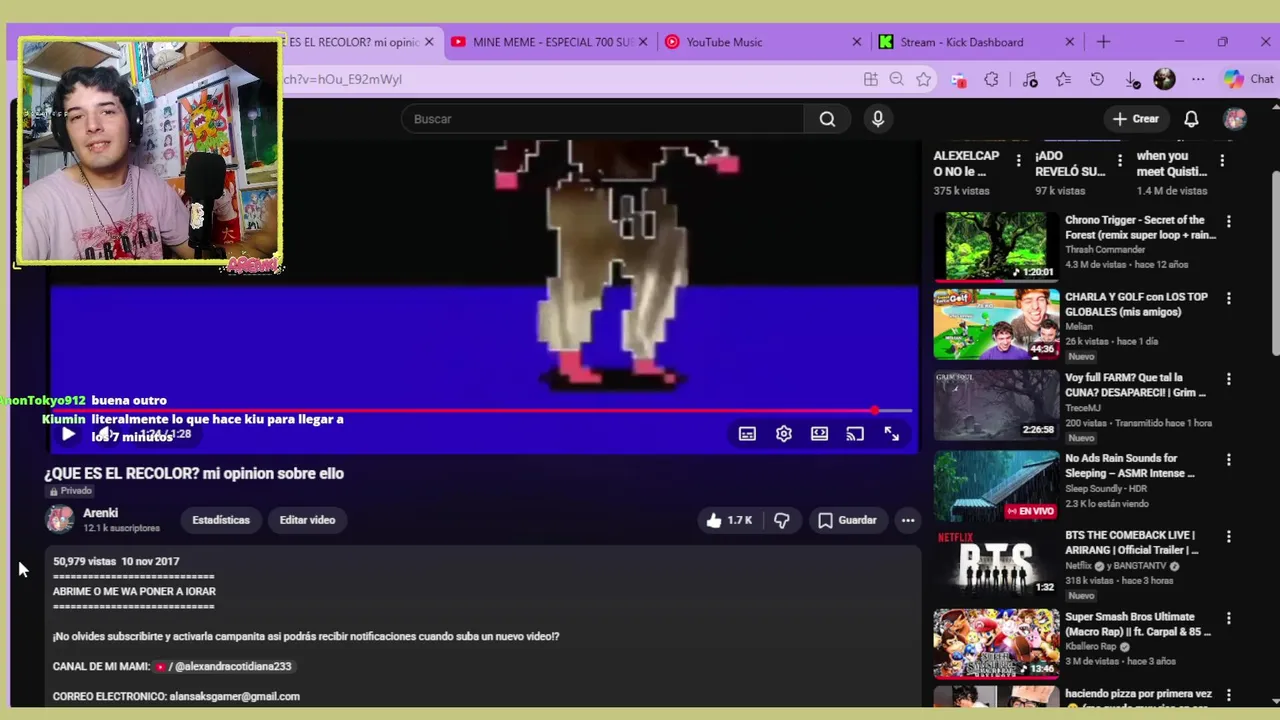
Task: Like the video with 1.7 K likes
Action: tap(728, 520)
